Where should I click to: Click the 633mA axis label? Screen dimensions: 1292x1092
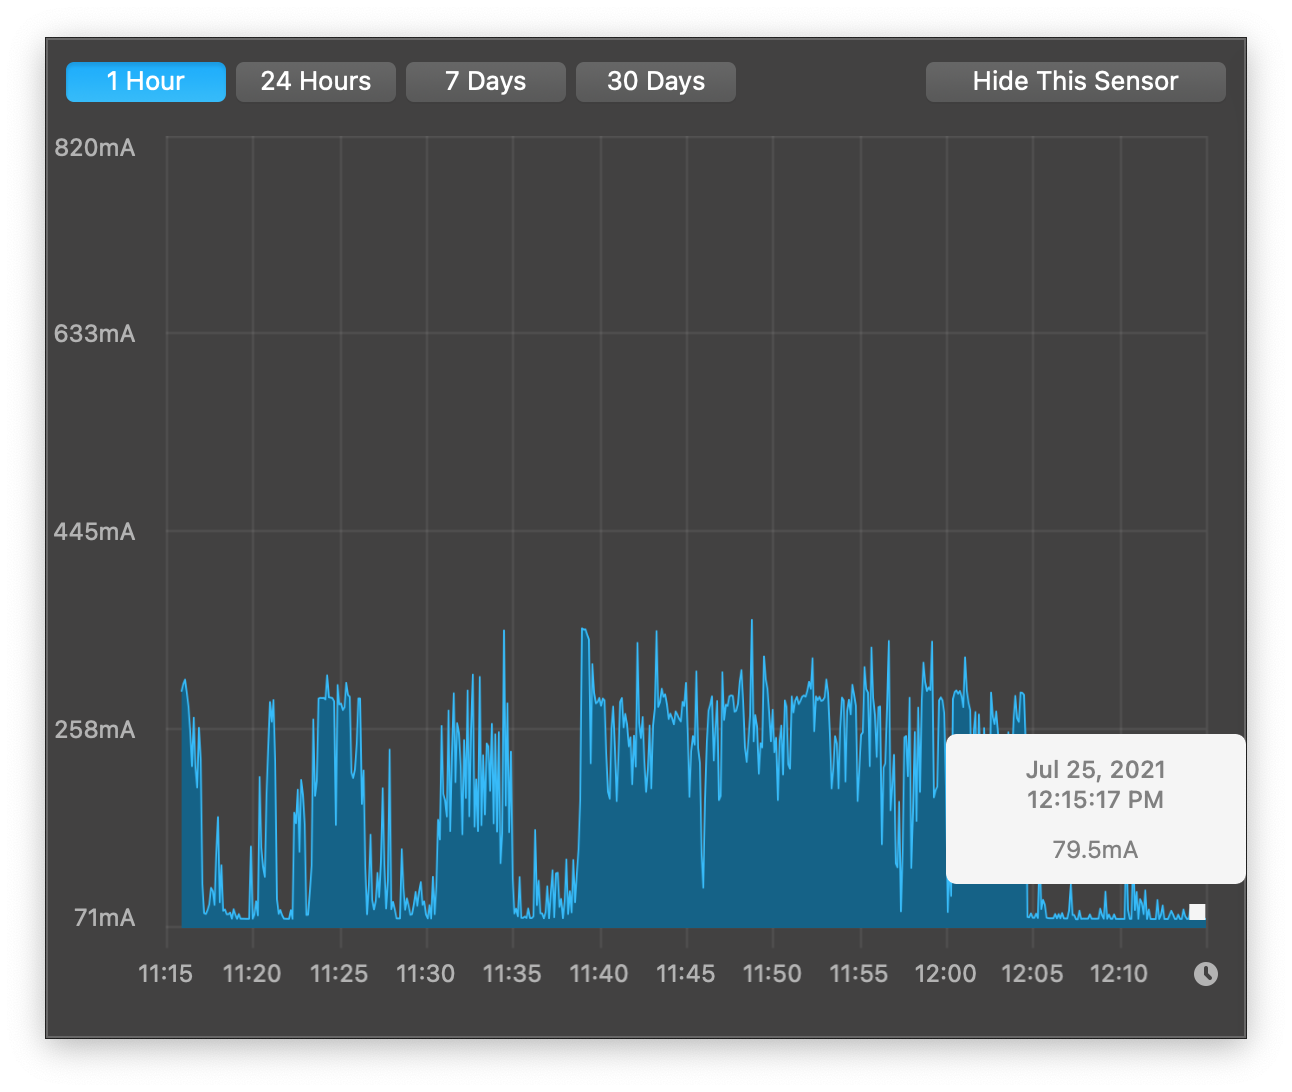coord(95,334)
